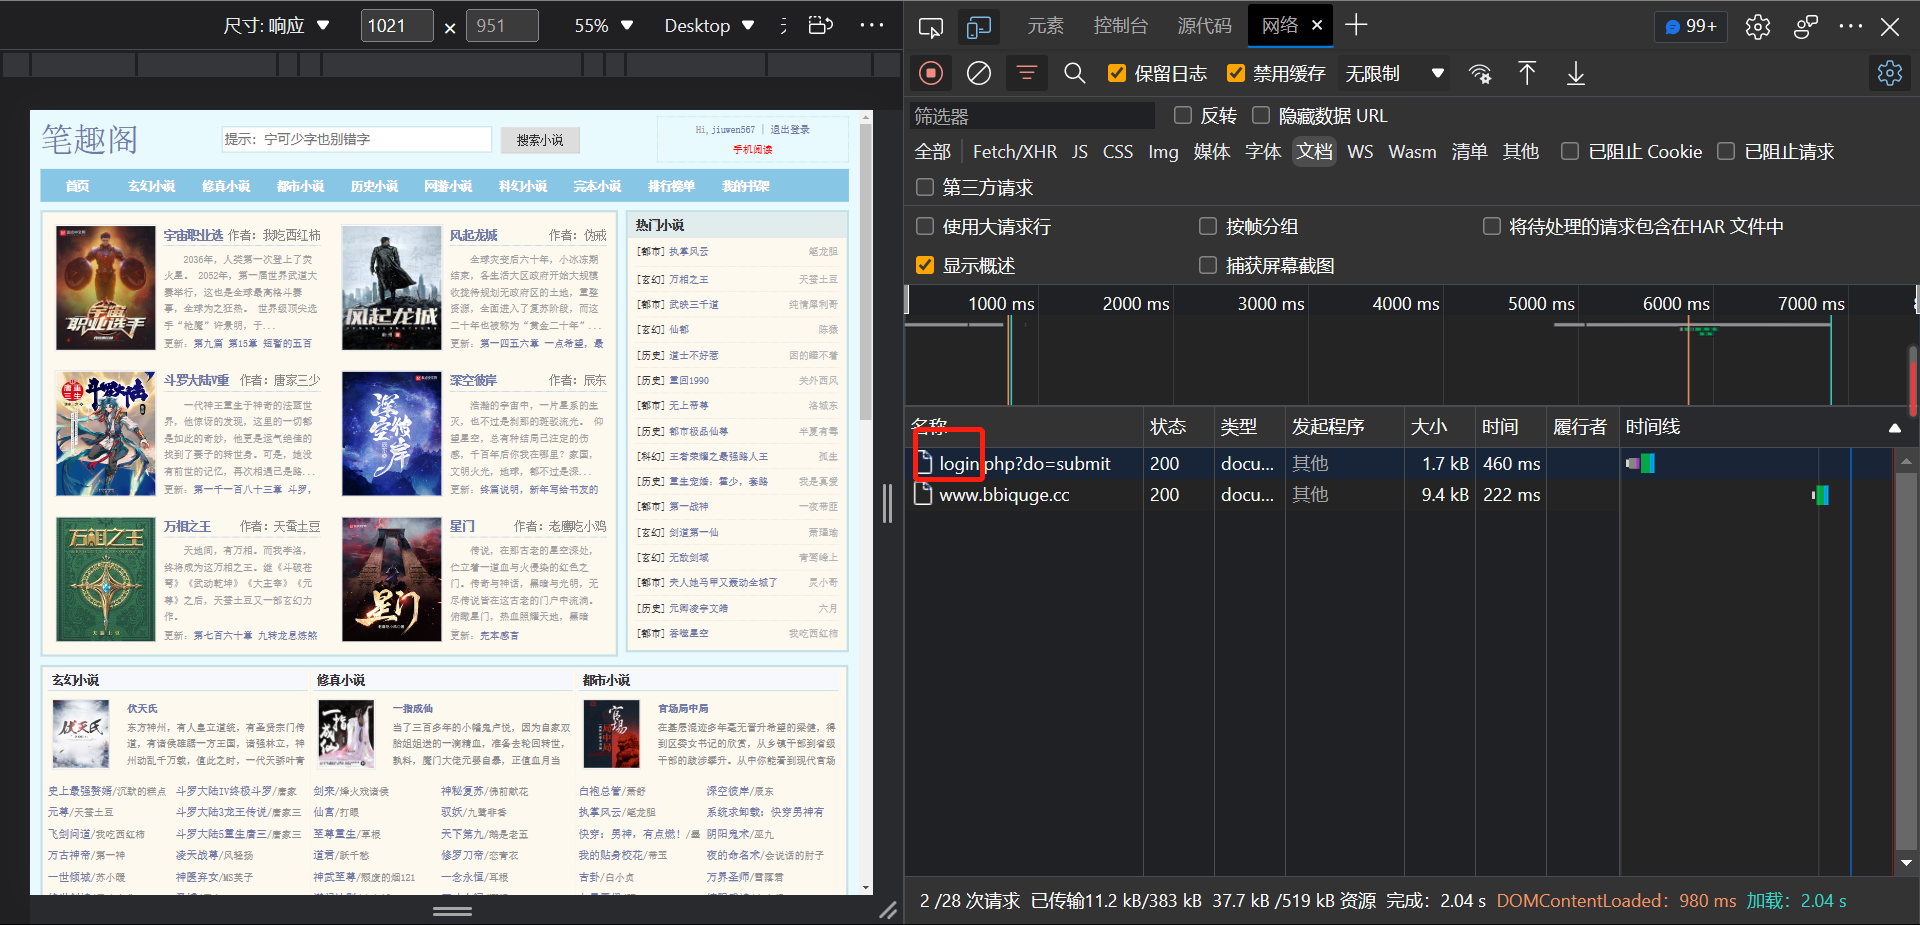
Task: Click the customize DevTools activity icon
Action: point(1805,27)
